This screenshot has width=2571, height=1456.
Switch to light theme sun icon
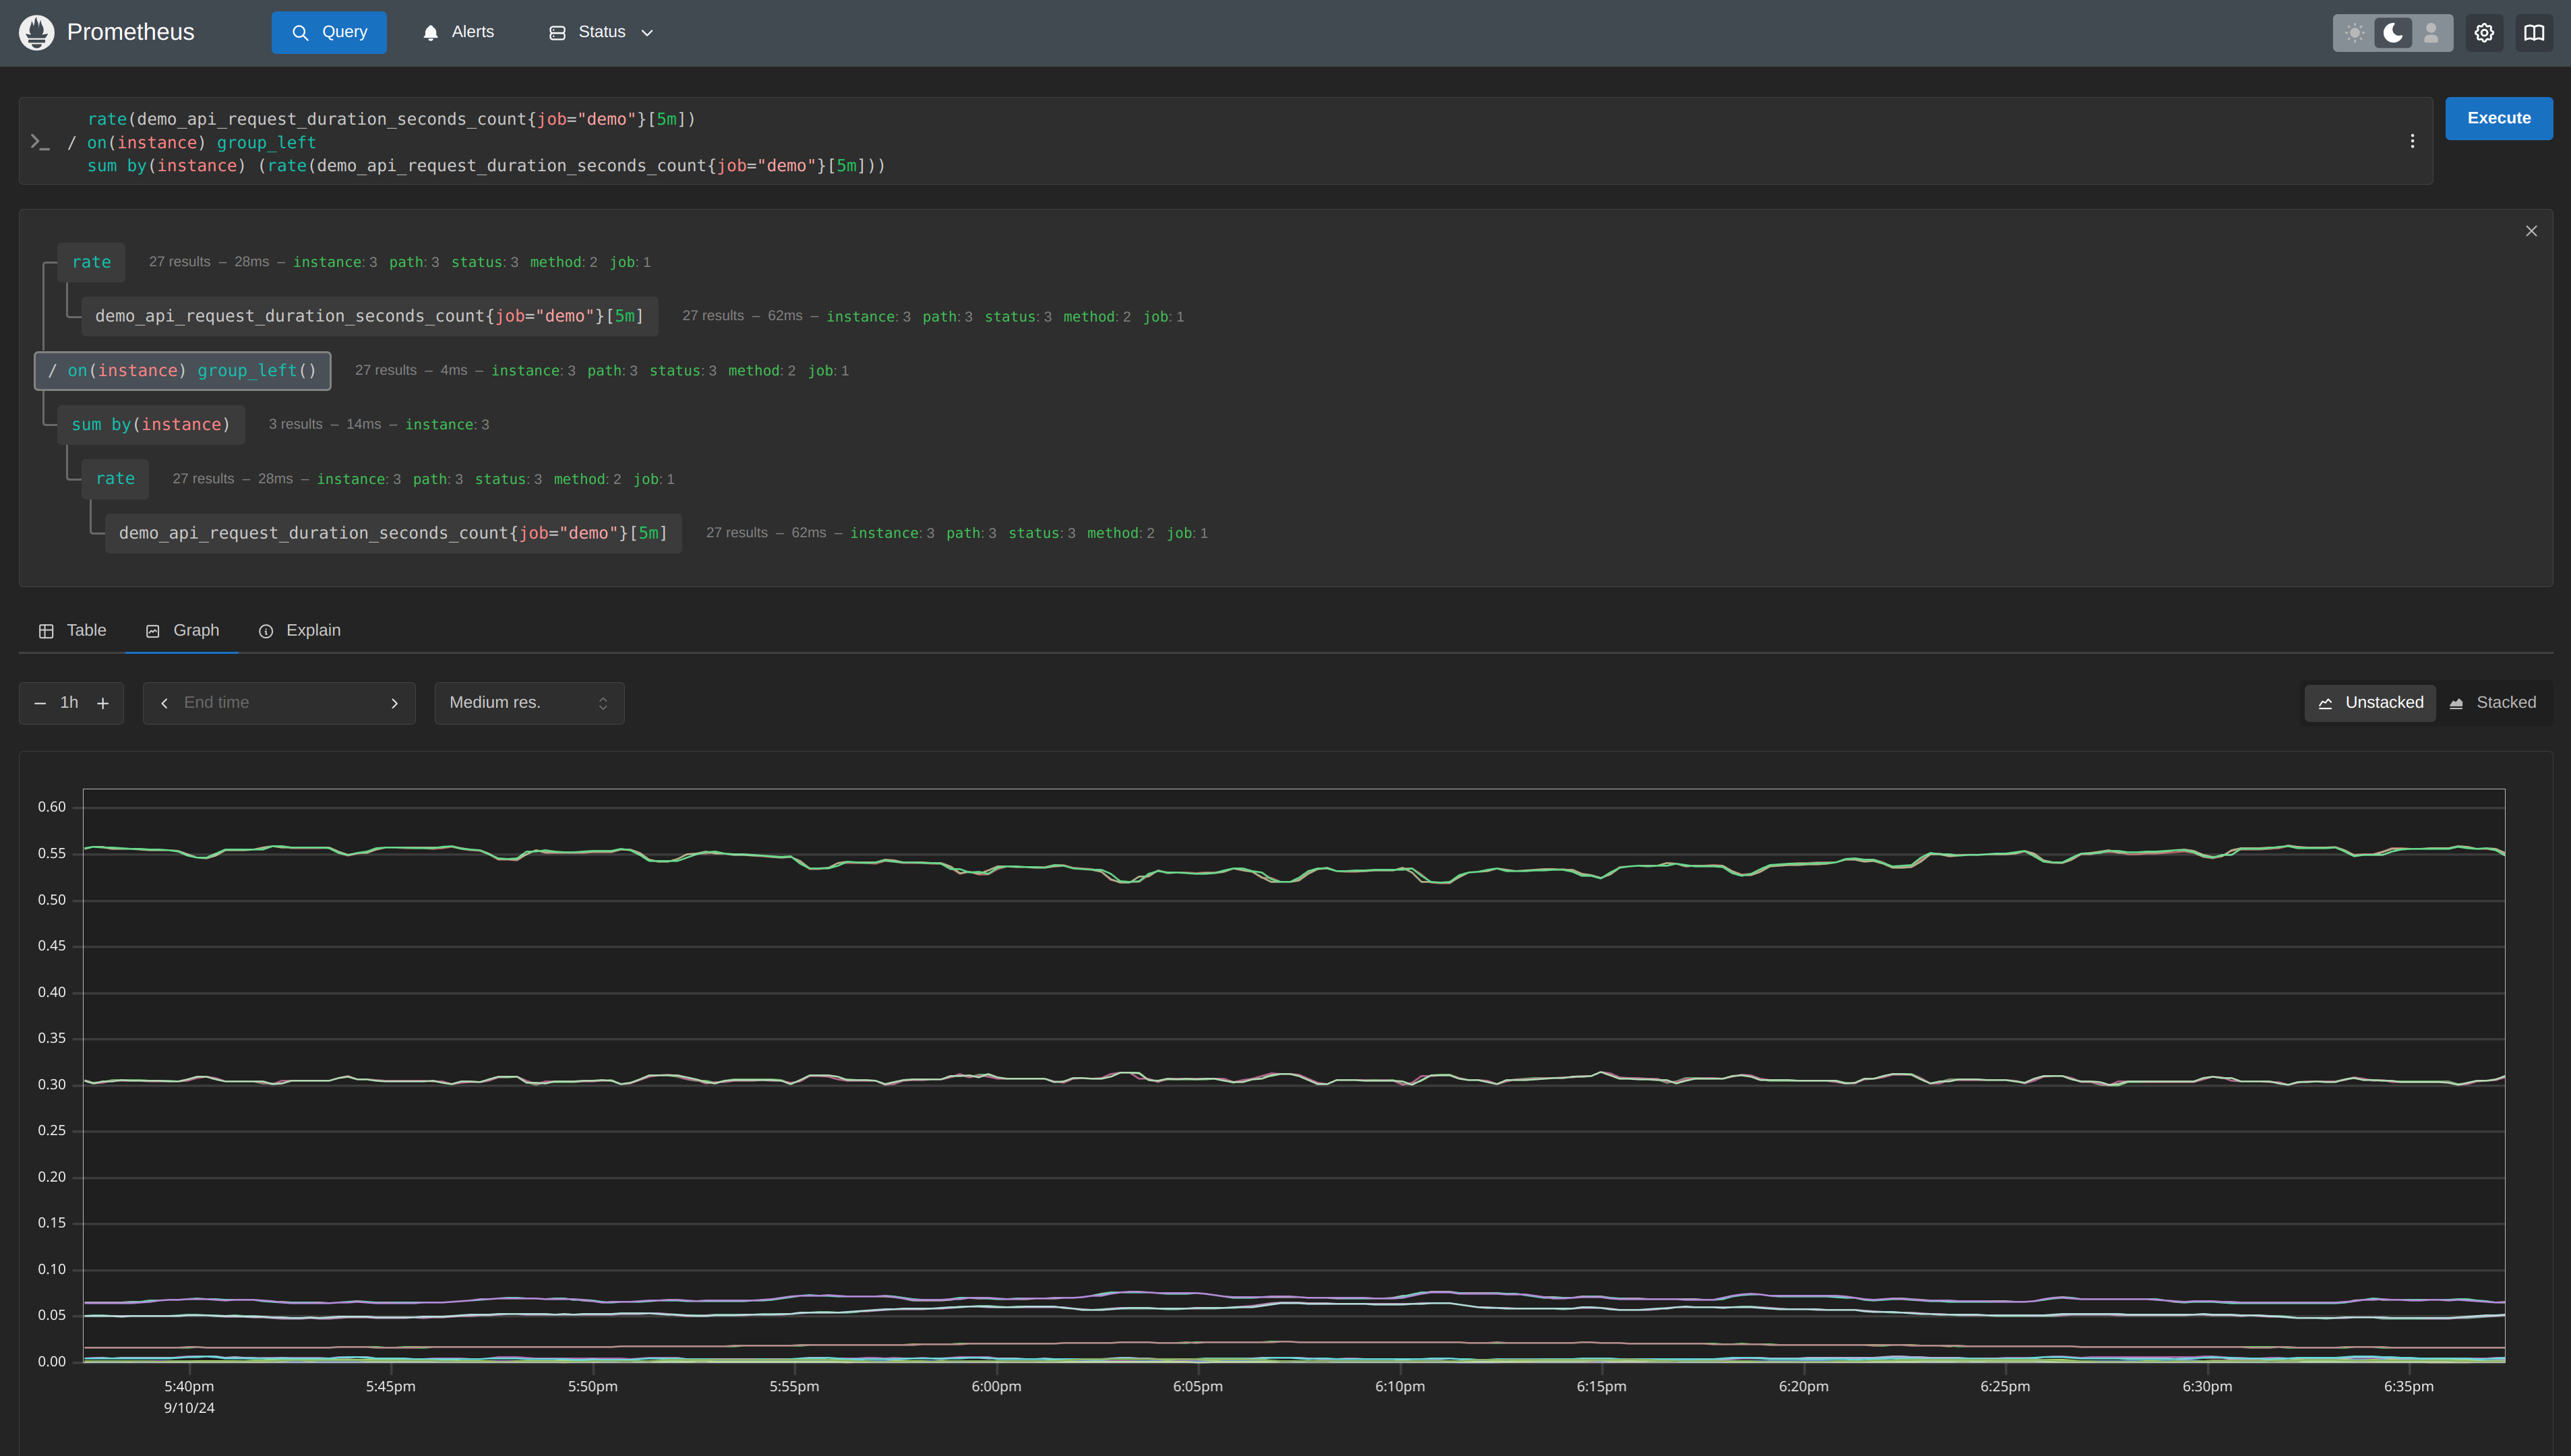pos(2355,33)
